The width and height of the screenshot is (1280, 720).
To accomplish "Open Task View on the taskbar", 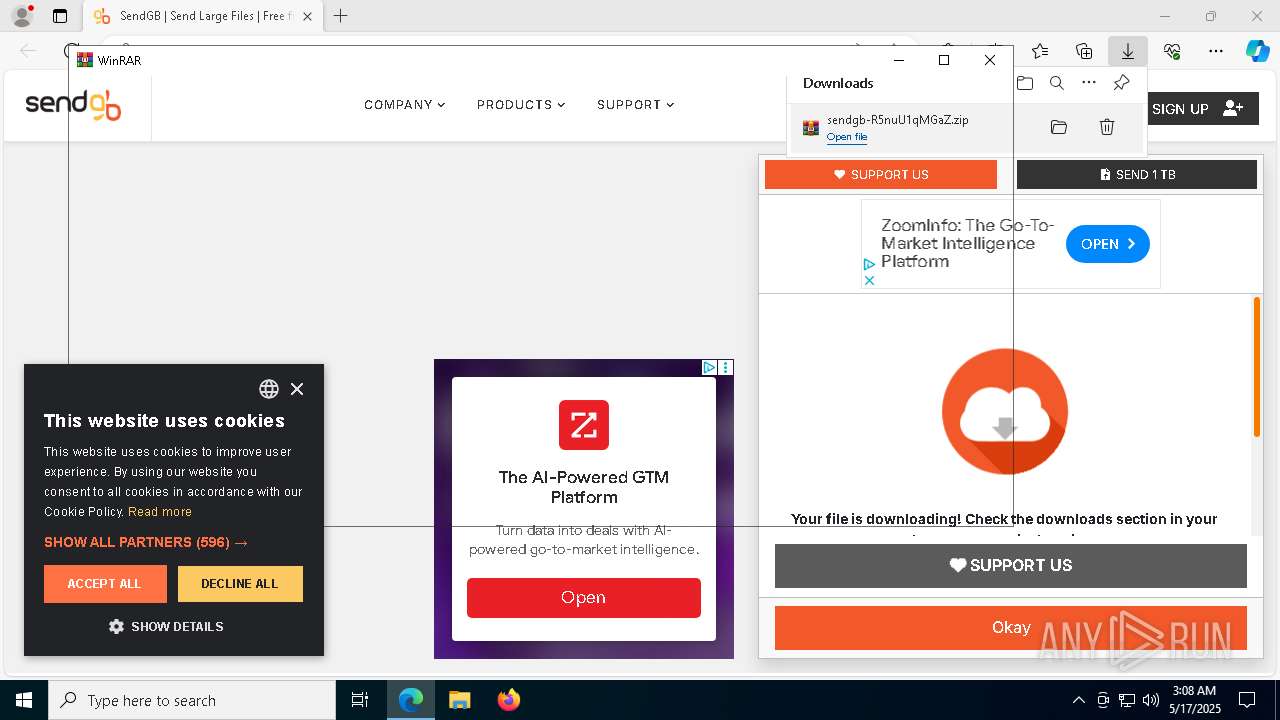I will (x=360, y=700).
